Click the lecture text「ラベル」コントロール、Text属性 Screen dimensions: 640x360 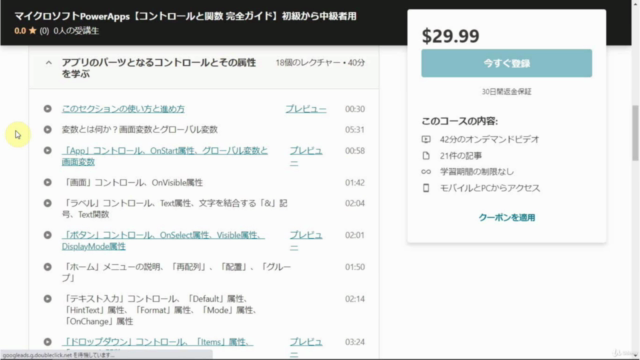coord(175,209)
